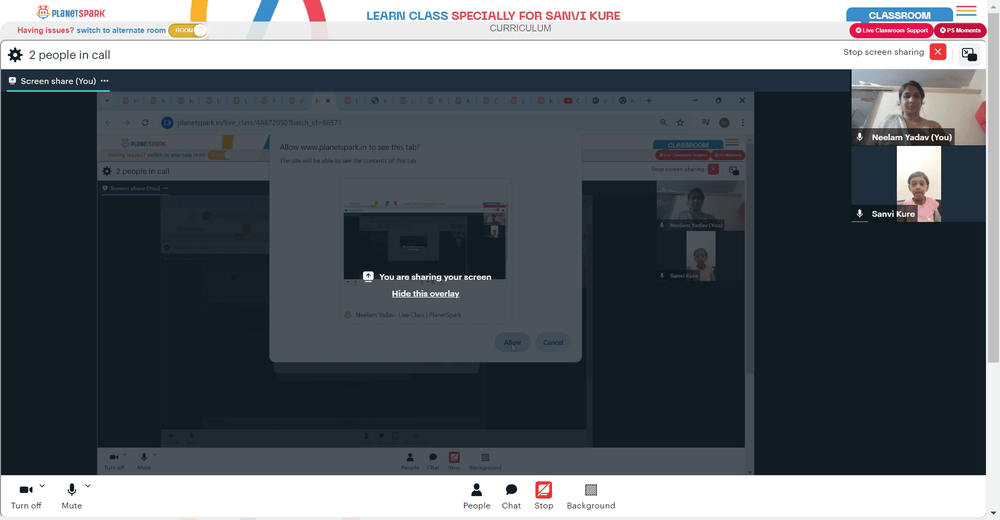Click the screen share icon on the tab label
1000x520 pixels.
coord(12,81)
